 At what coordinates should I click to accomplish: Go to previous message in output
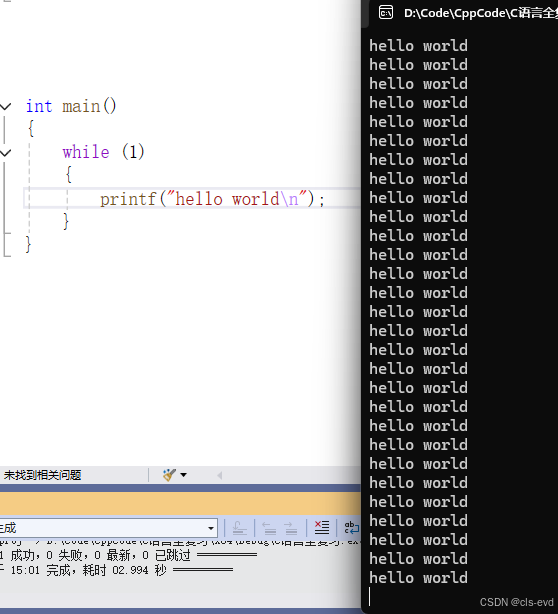coord(269,528)
